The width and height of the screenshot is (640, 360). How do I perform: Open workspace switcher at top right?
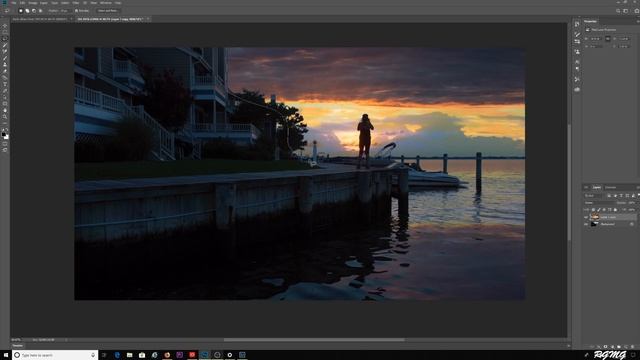(x=626, y=11)
